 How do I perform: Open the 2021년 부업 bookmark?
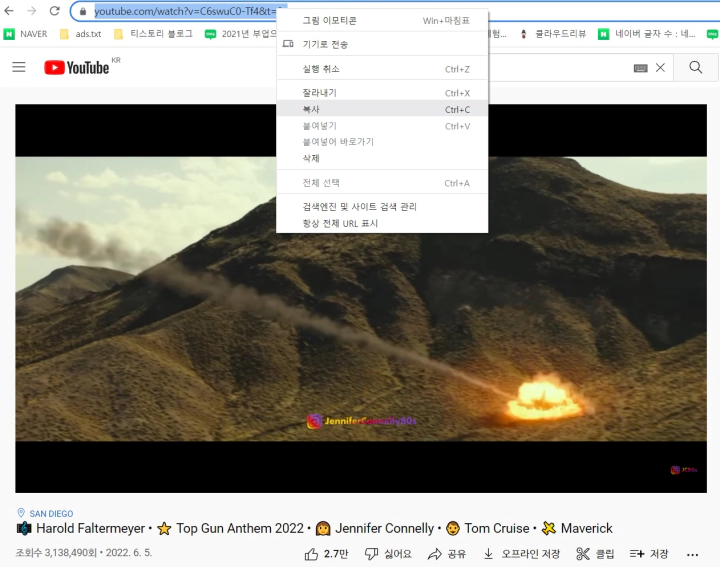[x=241, y=34]
